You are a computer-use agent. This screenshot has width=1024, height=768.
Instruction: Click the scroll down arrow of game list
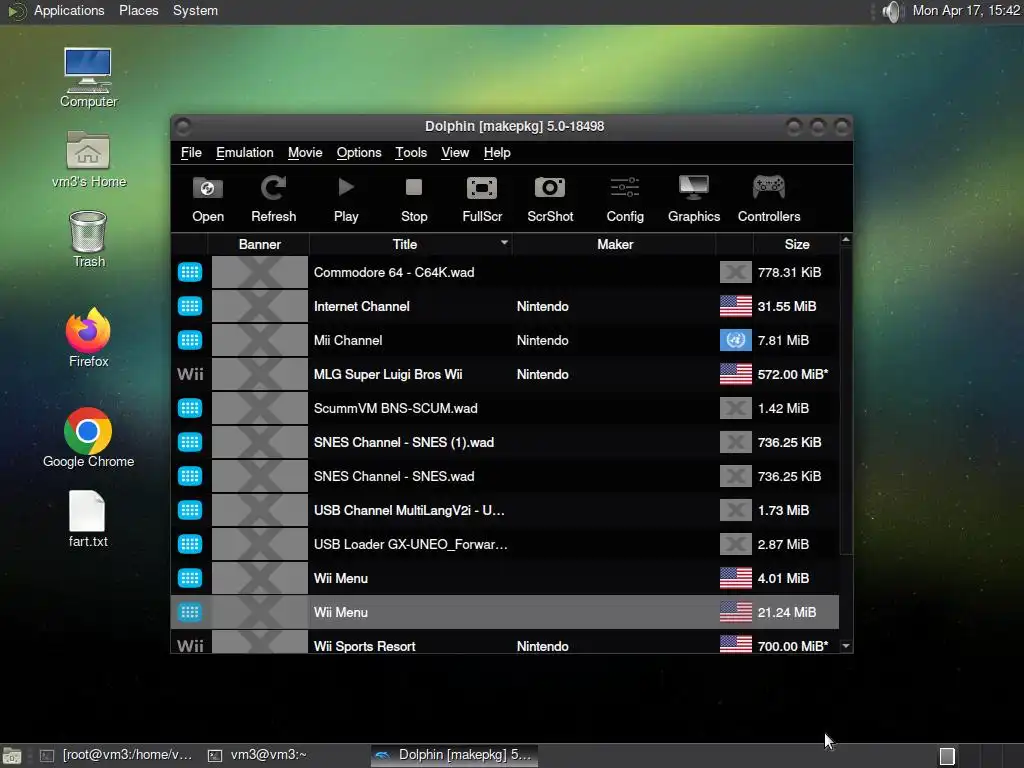(x=846, y=646)
